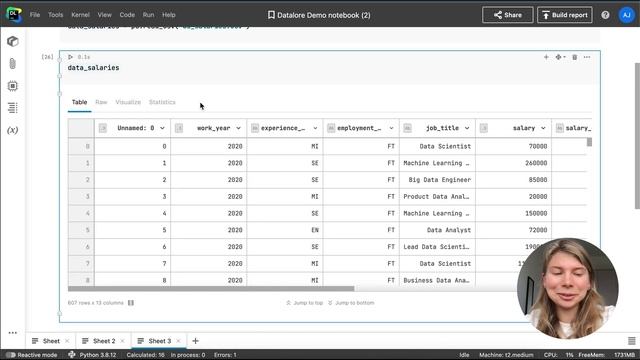Click the columns layout icon beside row count
Image resolution: width=640 pixels, height=360 pixels.
click(x=131, y=303)
